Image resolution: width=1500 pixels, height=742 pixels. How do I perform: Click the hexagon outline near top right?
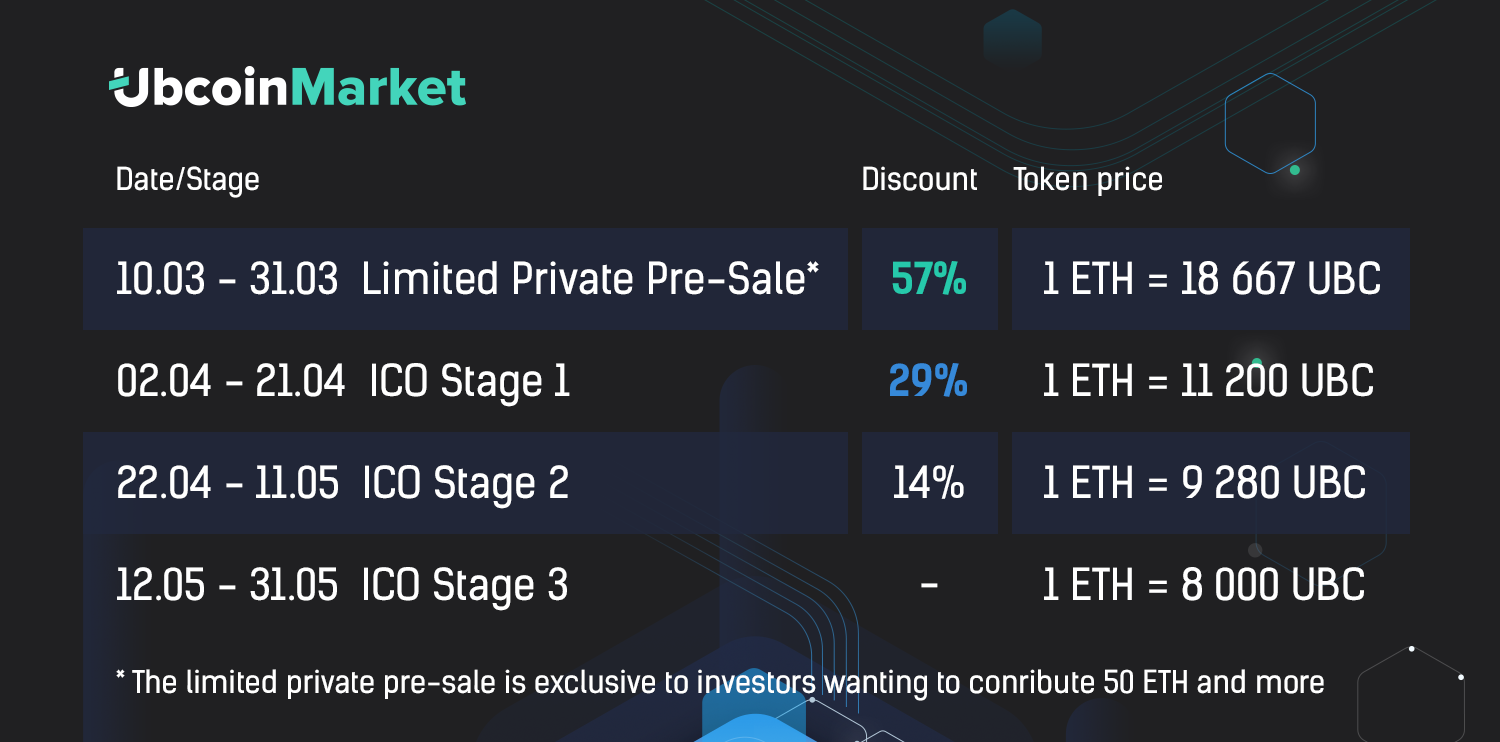(x=1270, y=123)
